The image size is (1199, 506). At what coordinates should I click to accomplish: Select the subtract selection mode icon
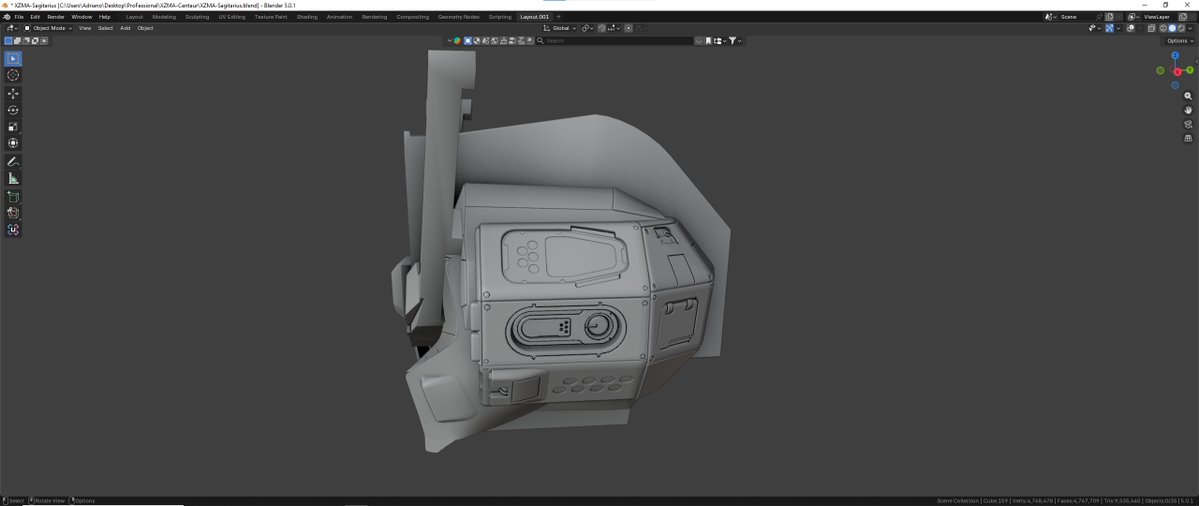point(26,41)
